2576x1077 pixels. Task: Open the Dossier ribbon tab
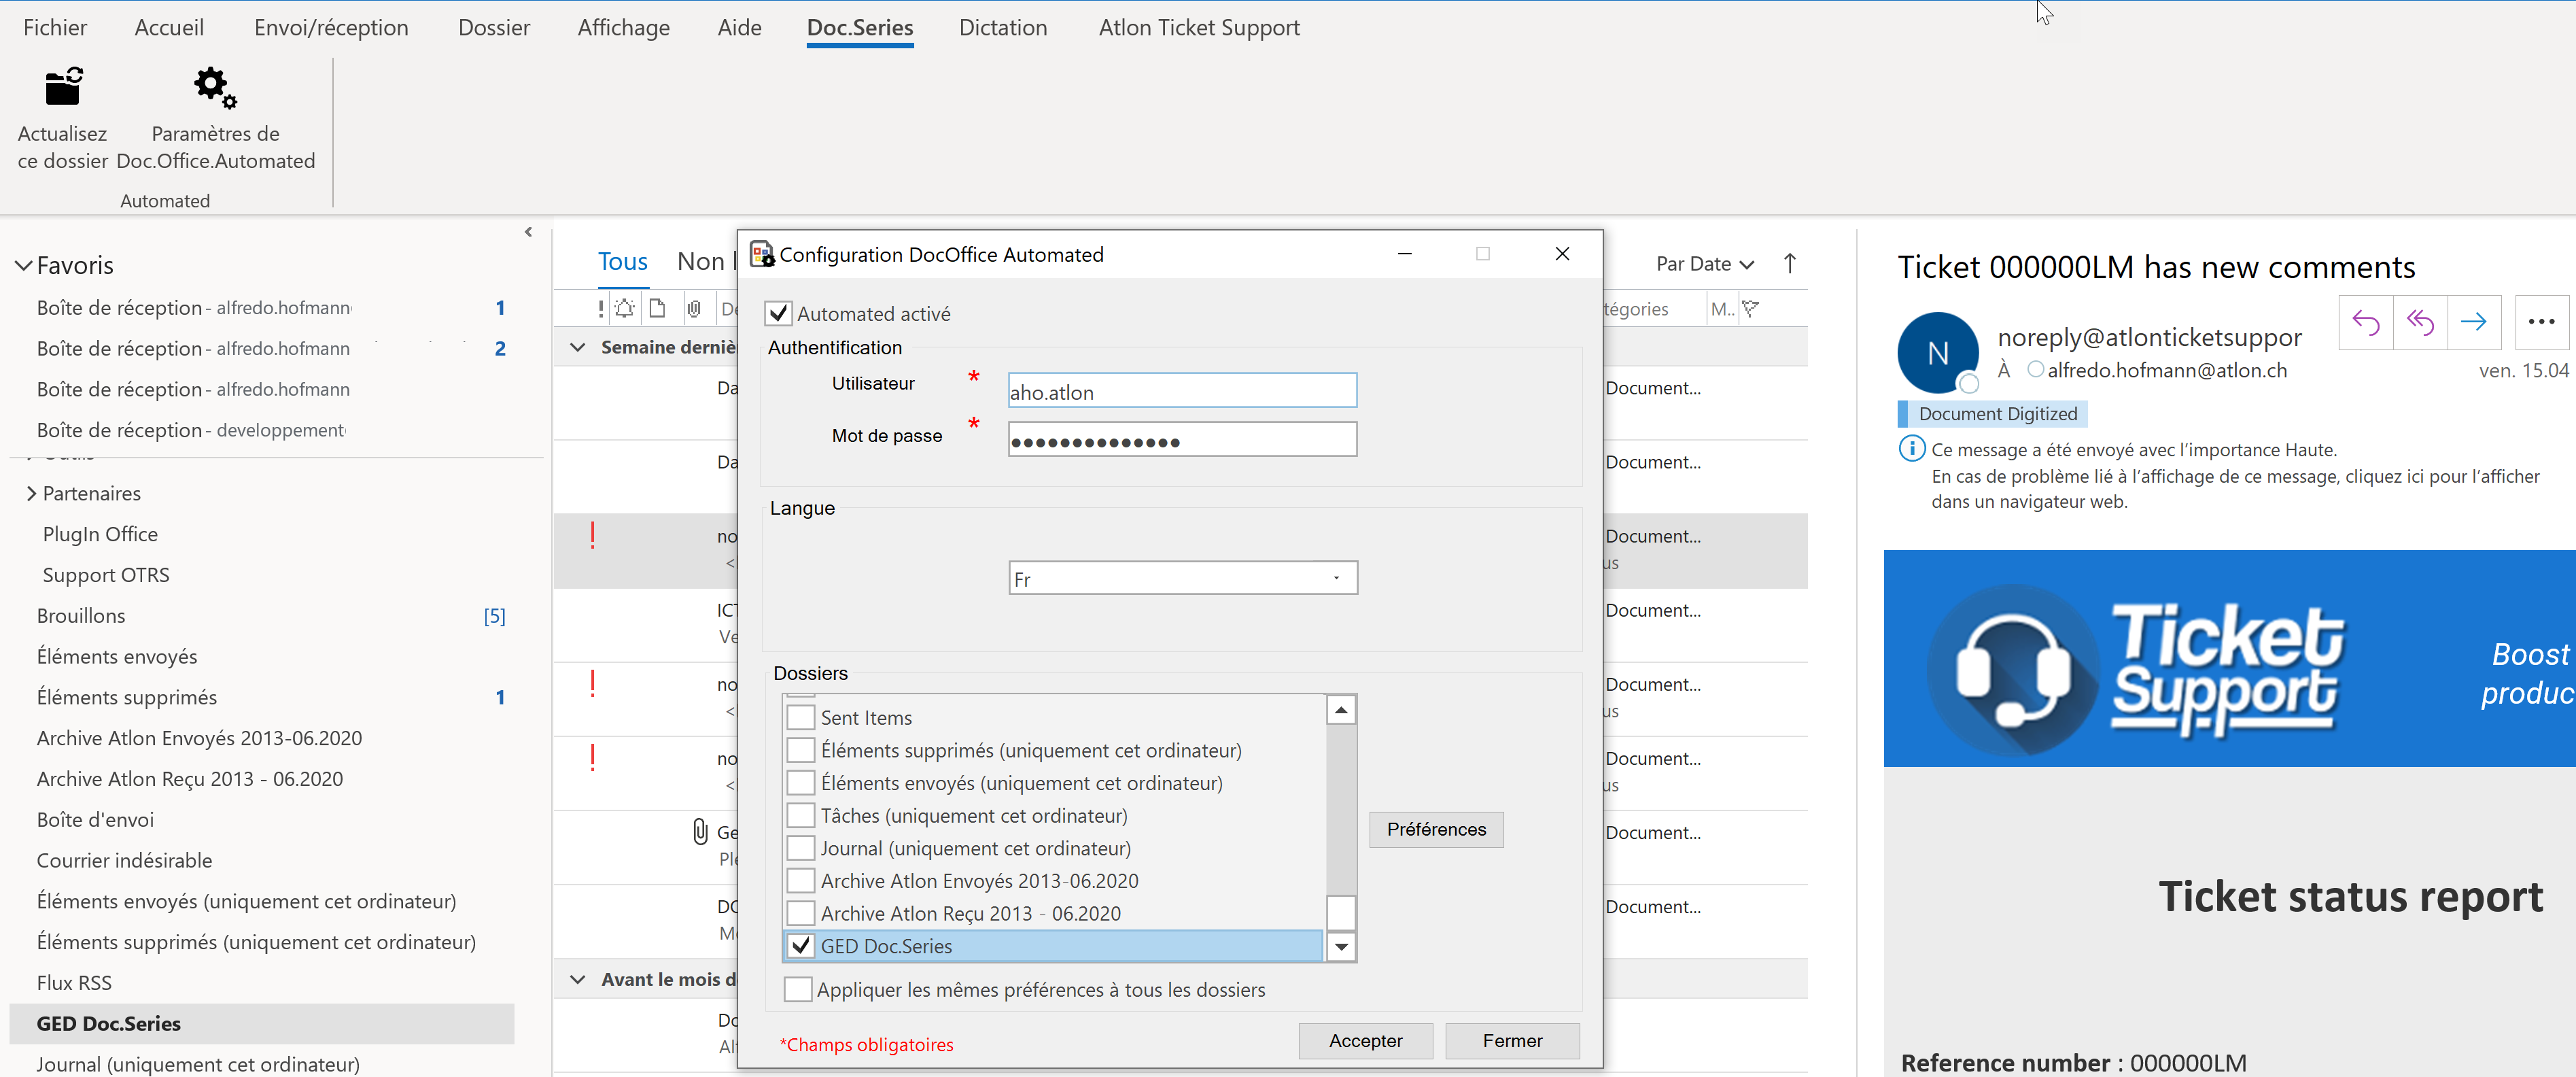[494, 28]
